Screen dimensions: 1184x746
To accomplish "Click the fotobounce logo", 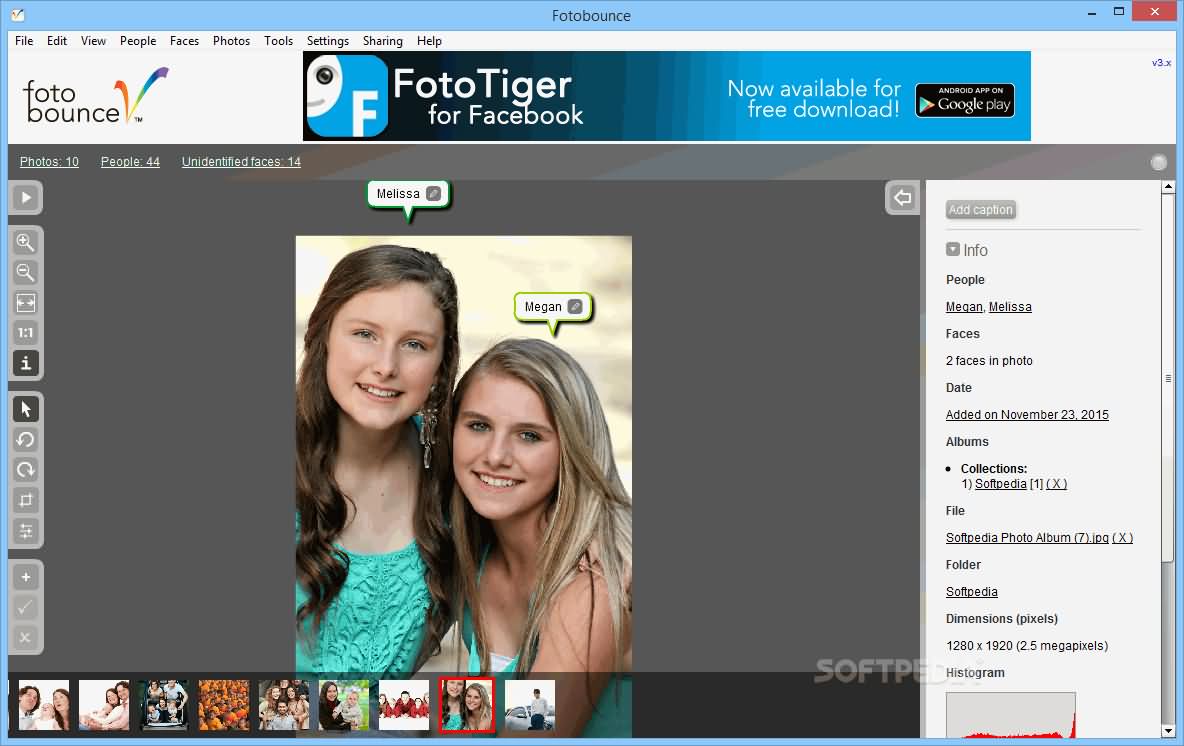I will pos(95,96).
